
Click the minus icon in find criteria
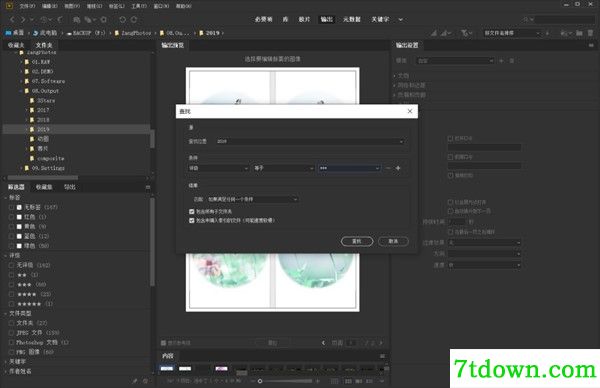click(388, 168)
